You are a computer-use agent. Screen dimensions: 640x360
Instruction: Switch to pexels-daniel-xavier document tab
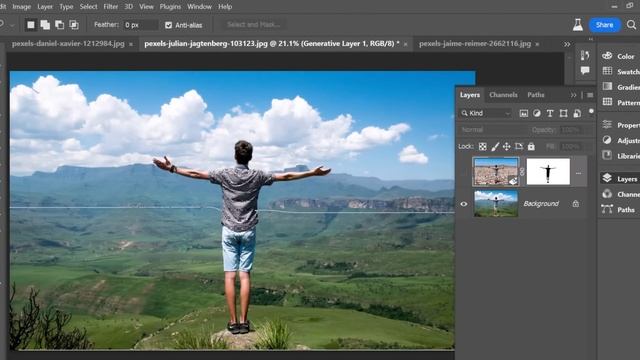click(x=68, y=44)
